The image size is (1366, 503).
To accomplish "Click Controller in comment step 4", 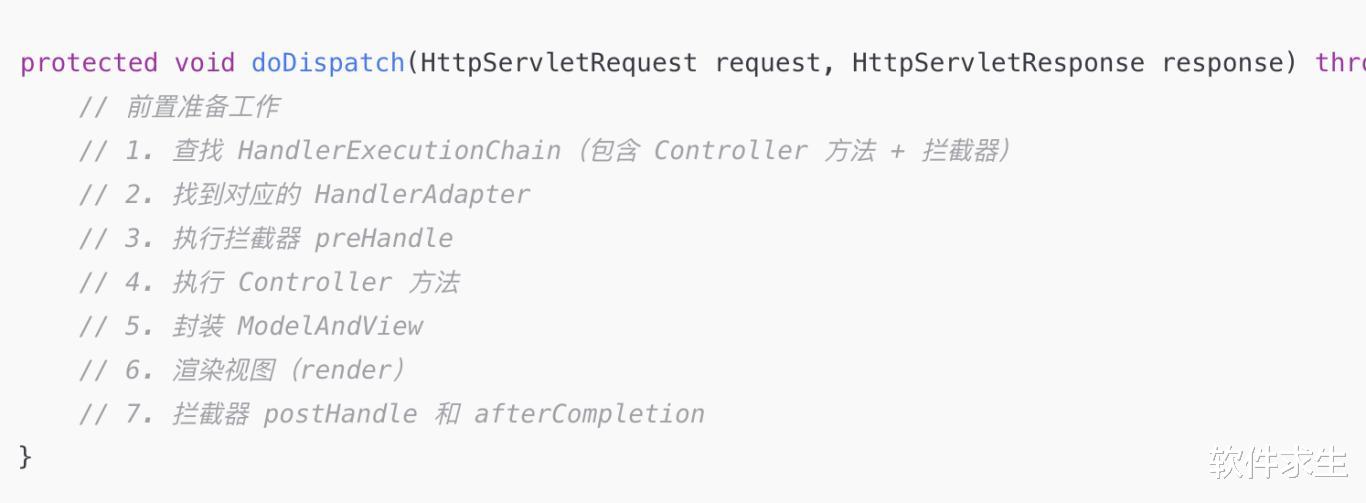I will 314,283.
